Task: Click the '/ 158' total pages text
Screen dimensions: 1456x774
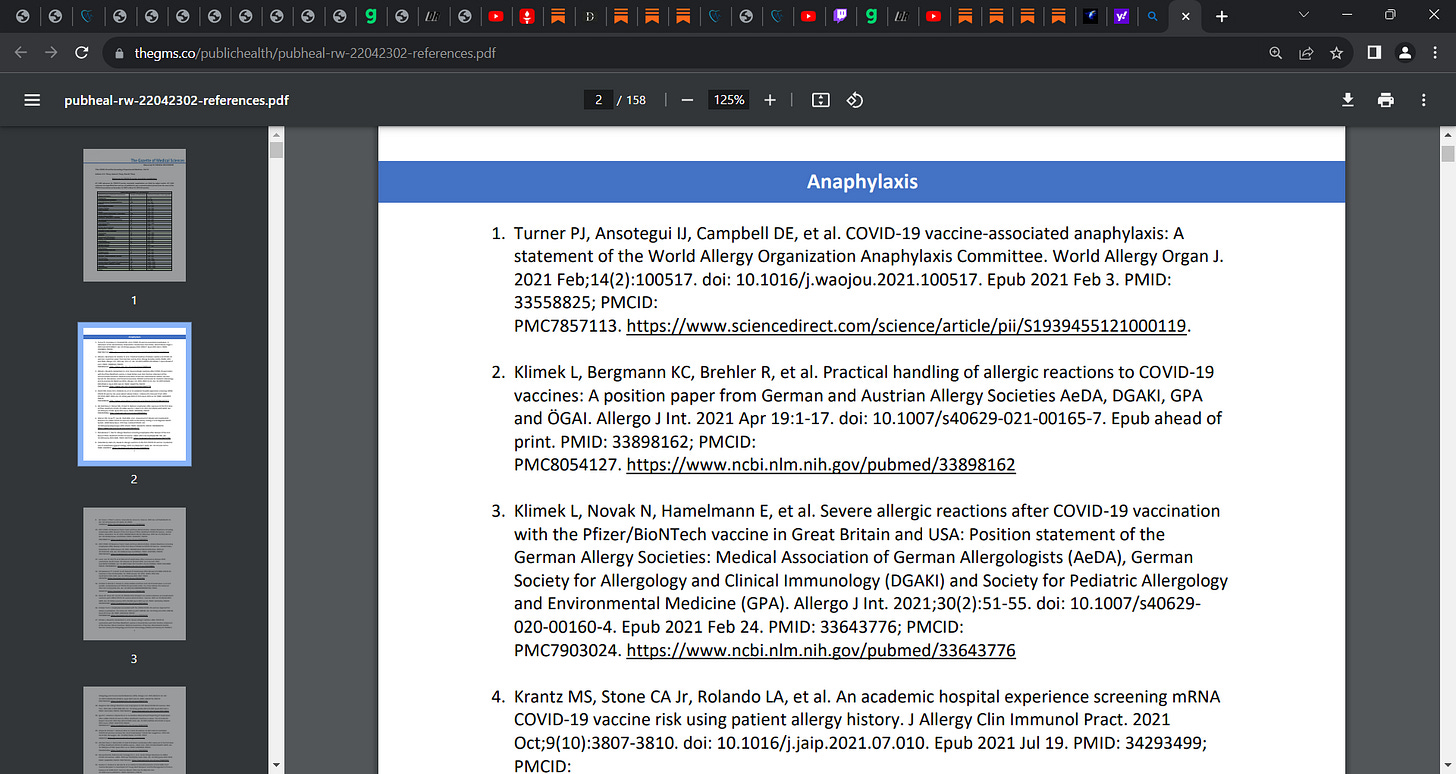Action: pyautogui.click(x=631, y=100)
